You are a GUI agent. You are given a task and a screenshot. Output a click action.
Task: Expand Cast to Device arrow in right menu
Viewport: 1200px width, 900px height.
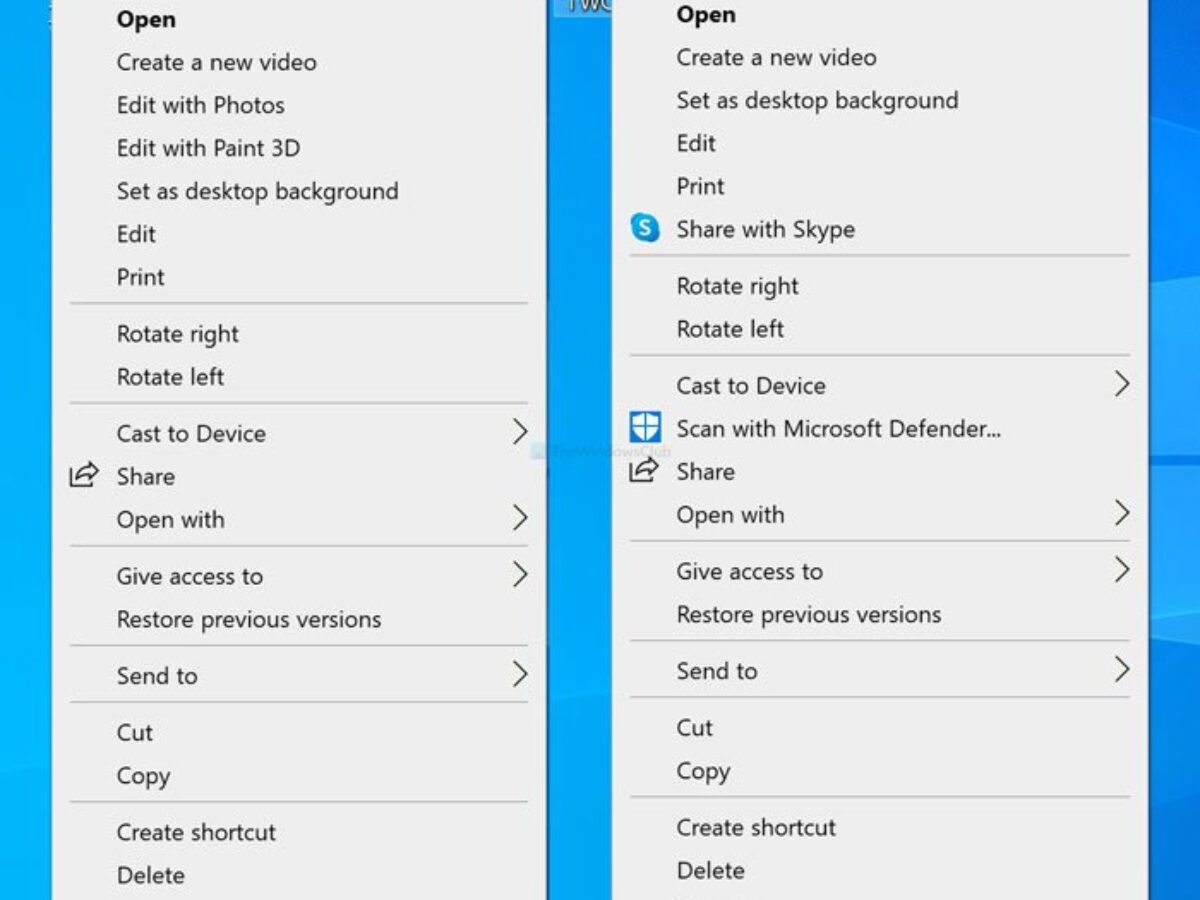click(1122, 384)
